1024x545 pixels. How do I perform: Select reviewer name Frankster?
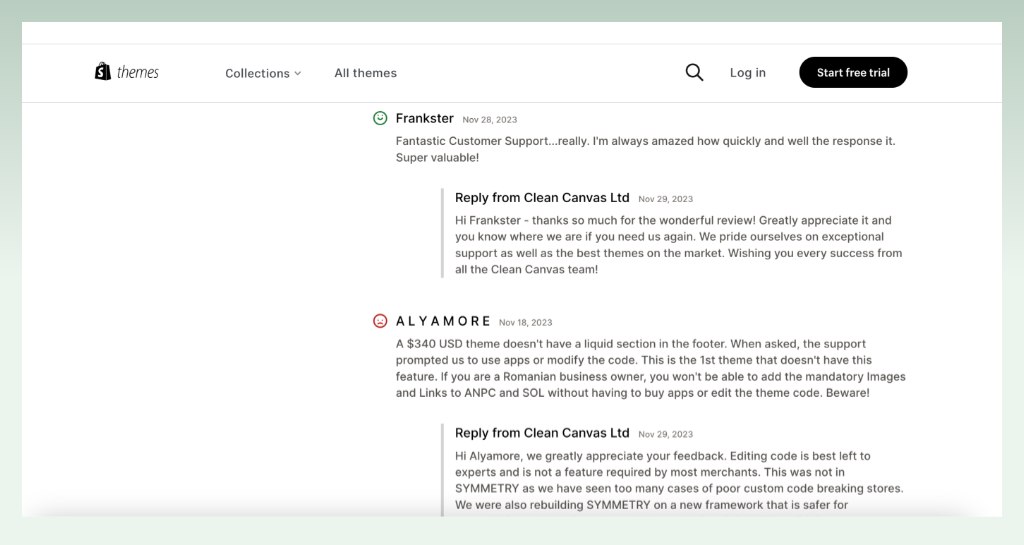[x=424, y=118]
